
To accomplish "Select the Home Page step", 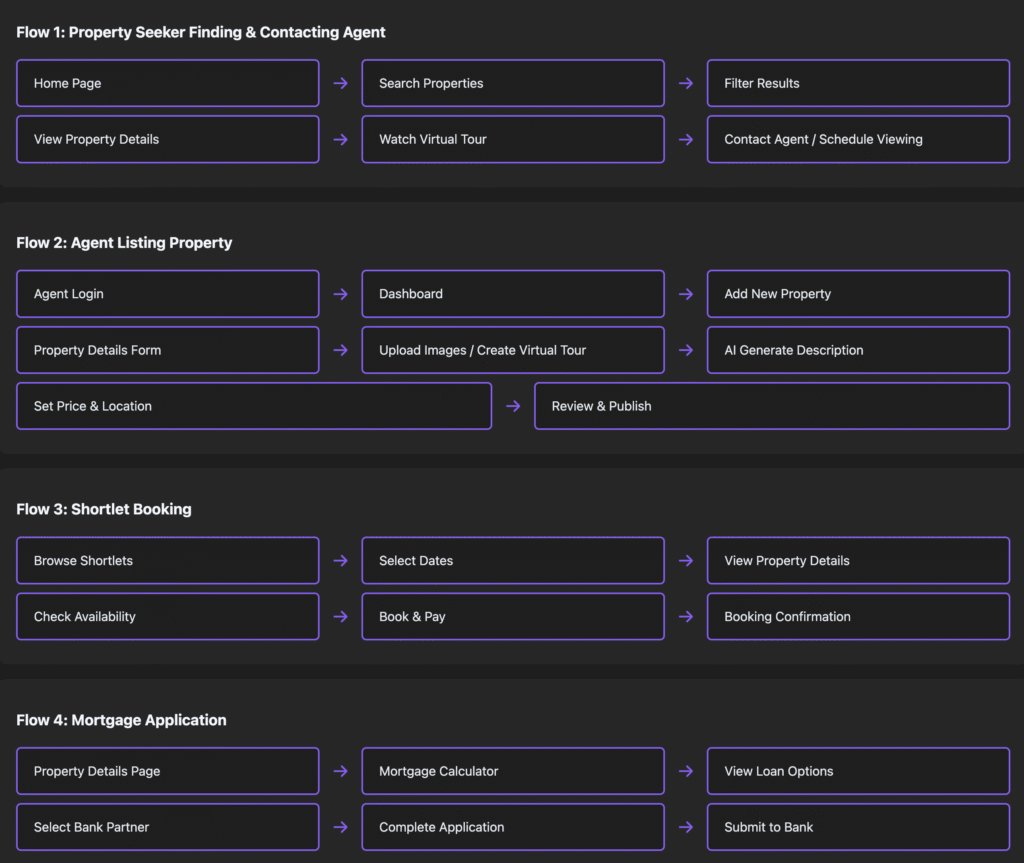I will click(168, 83).
